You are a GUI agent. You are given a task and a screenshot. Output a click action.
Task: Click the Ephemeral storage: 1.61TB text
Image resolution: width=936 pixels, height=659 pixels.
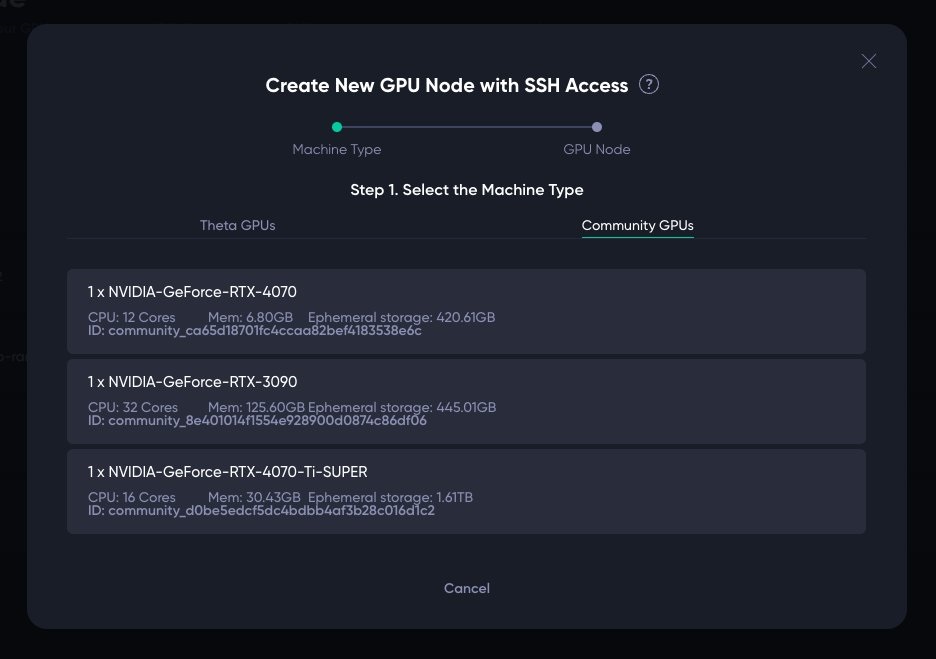[390, 497]
